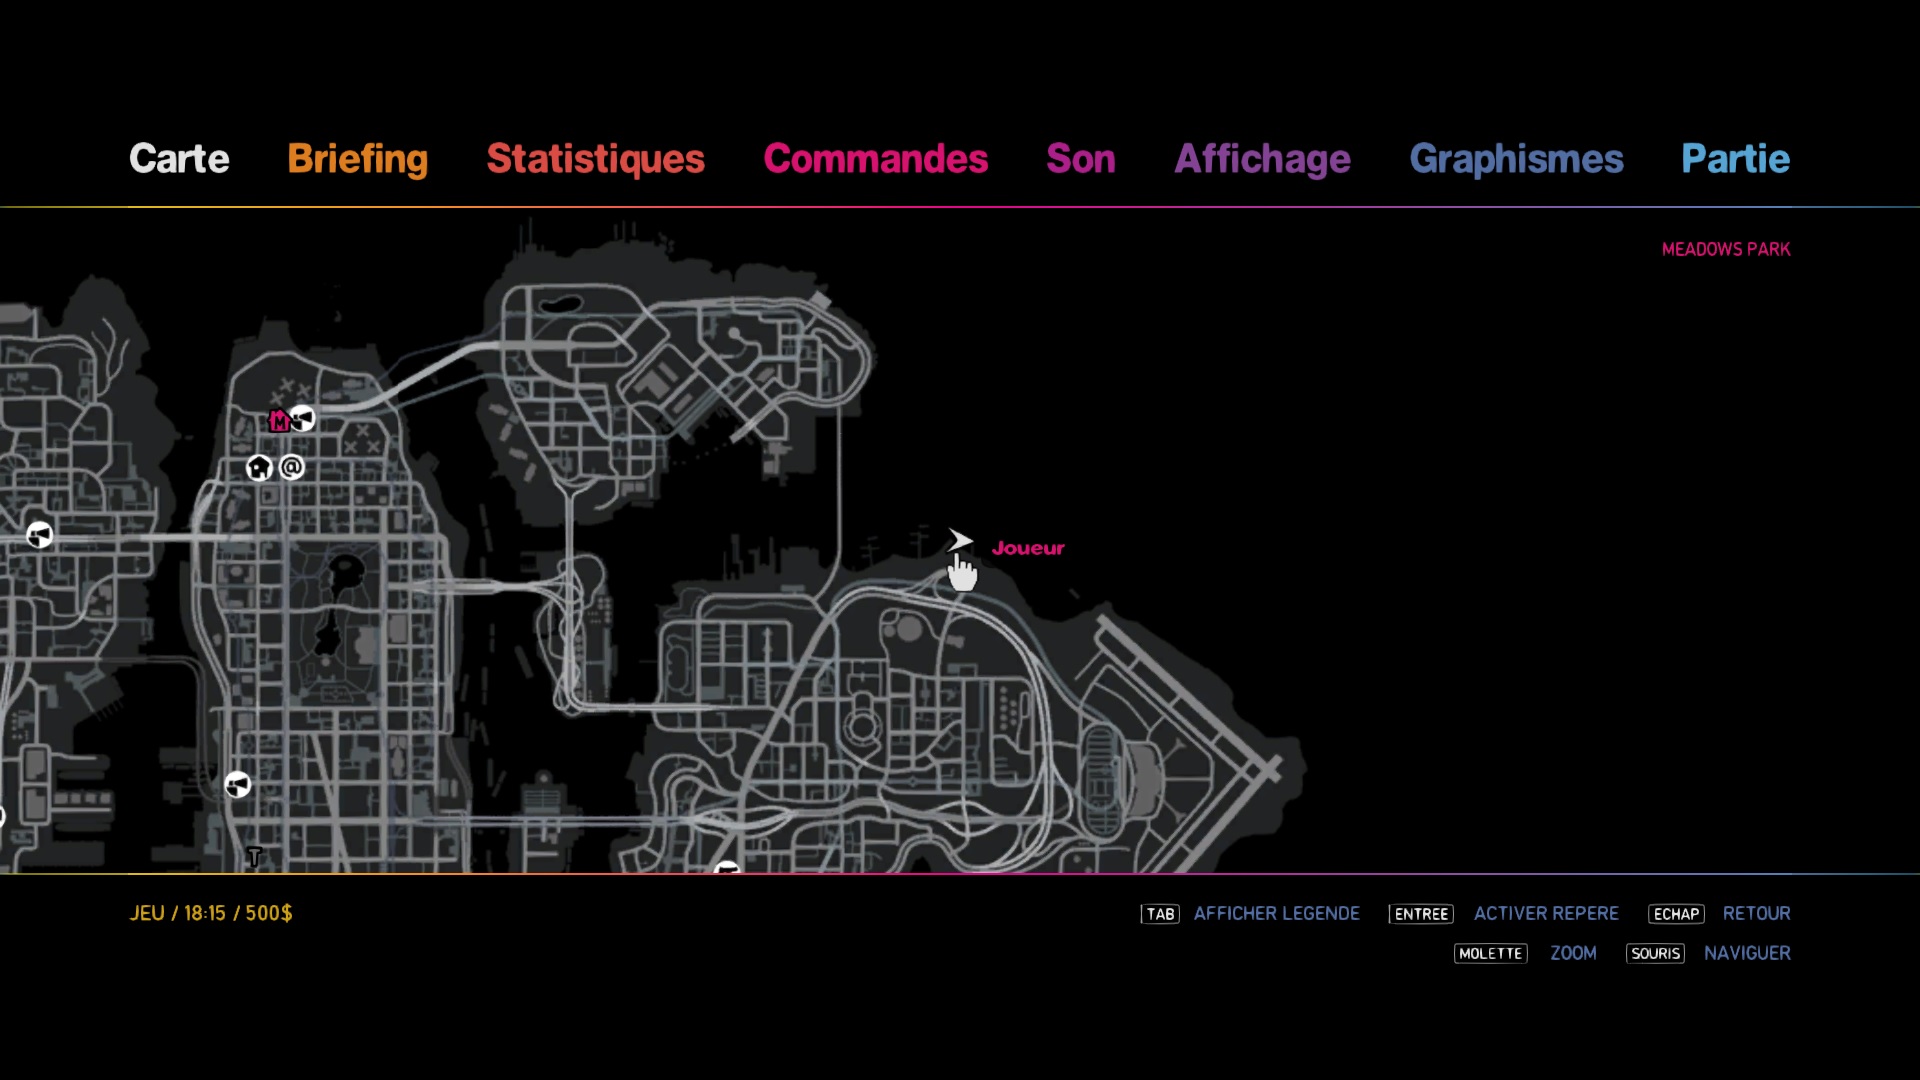Screen dimensions: 1920x1080
Task: Click AFFICHER LEGENDE to show legend
Action: point(1276,913)
